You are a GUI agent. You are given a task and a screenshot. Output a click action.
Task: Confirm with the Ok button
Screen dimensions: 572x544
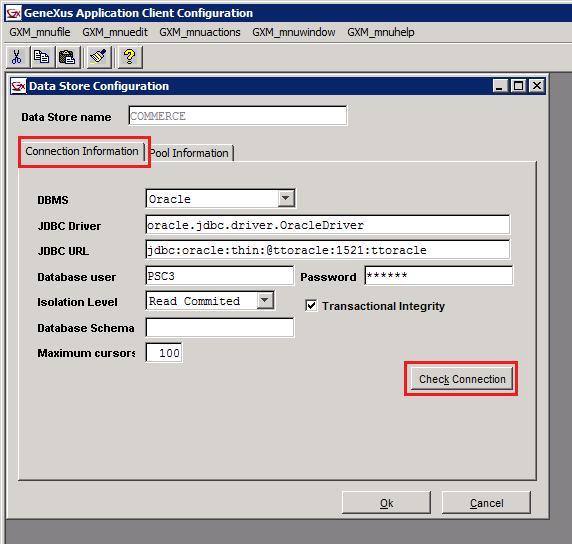tap(386, 503)
